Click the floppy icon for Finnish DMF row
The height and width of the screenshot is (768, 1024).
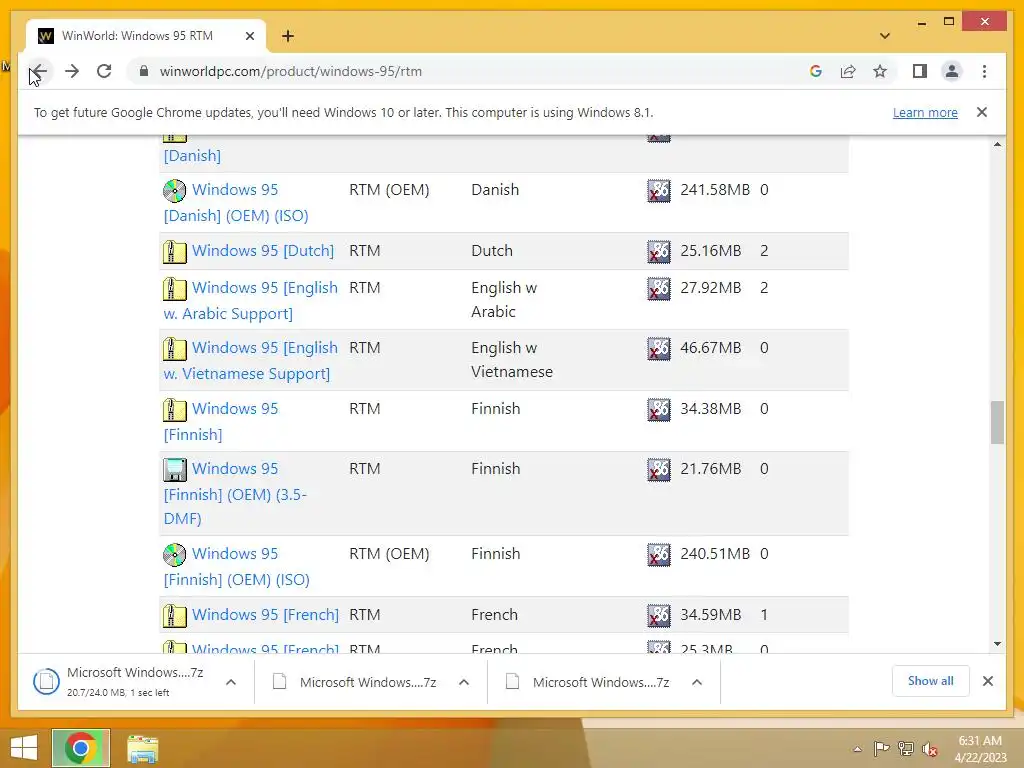[174, 470]
